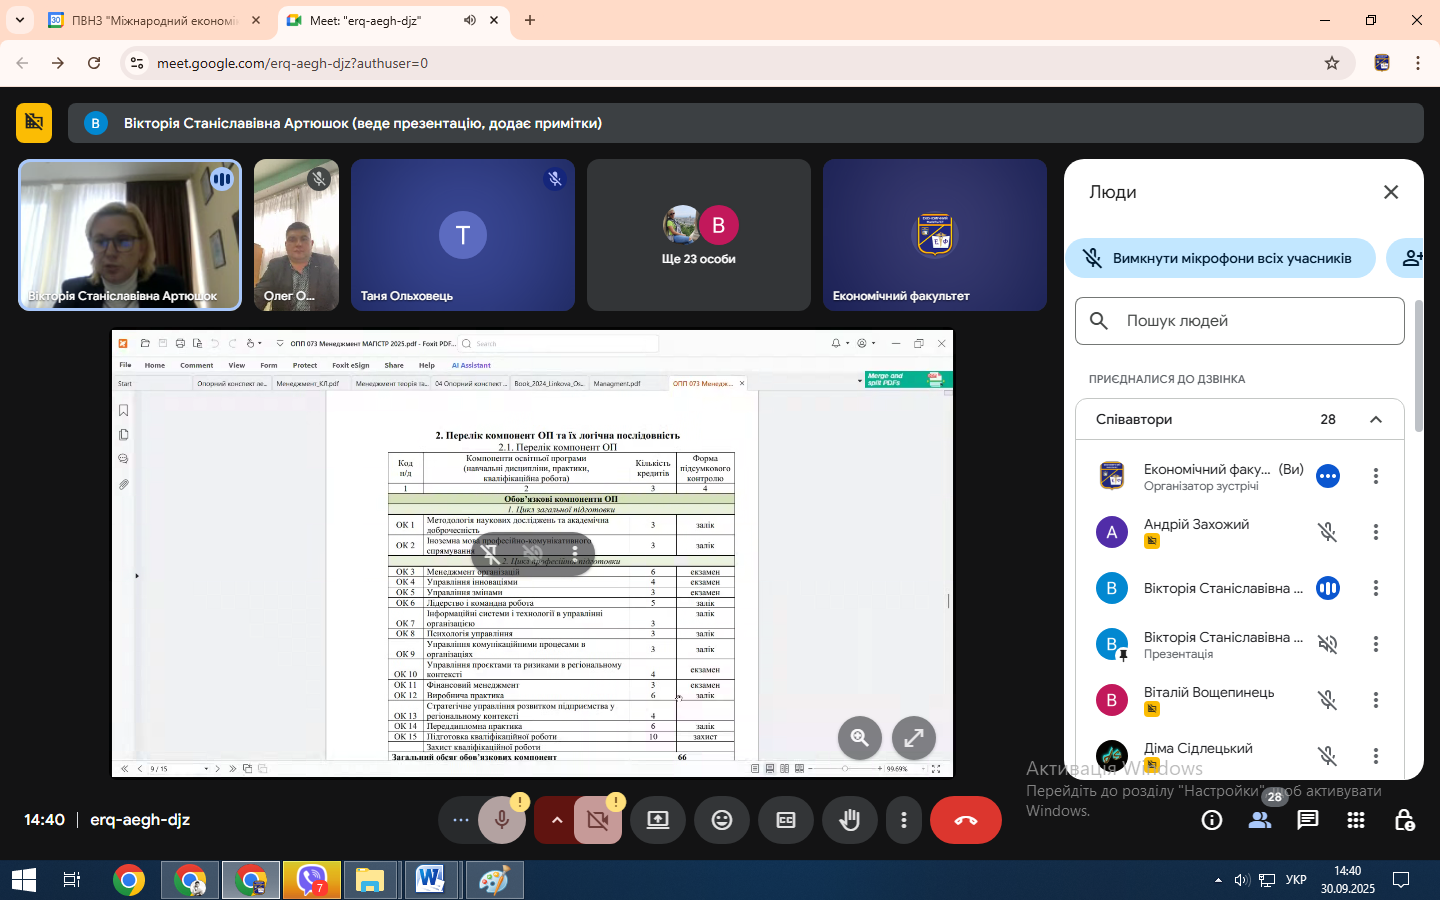Open audio settings arrow beside camera
This screenshot has height=900, width=1440.
point(557,820)
